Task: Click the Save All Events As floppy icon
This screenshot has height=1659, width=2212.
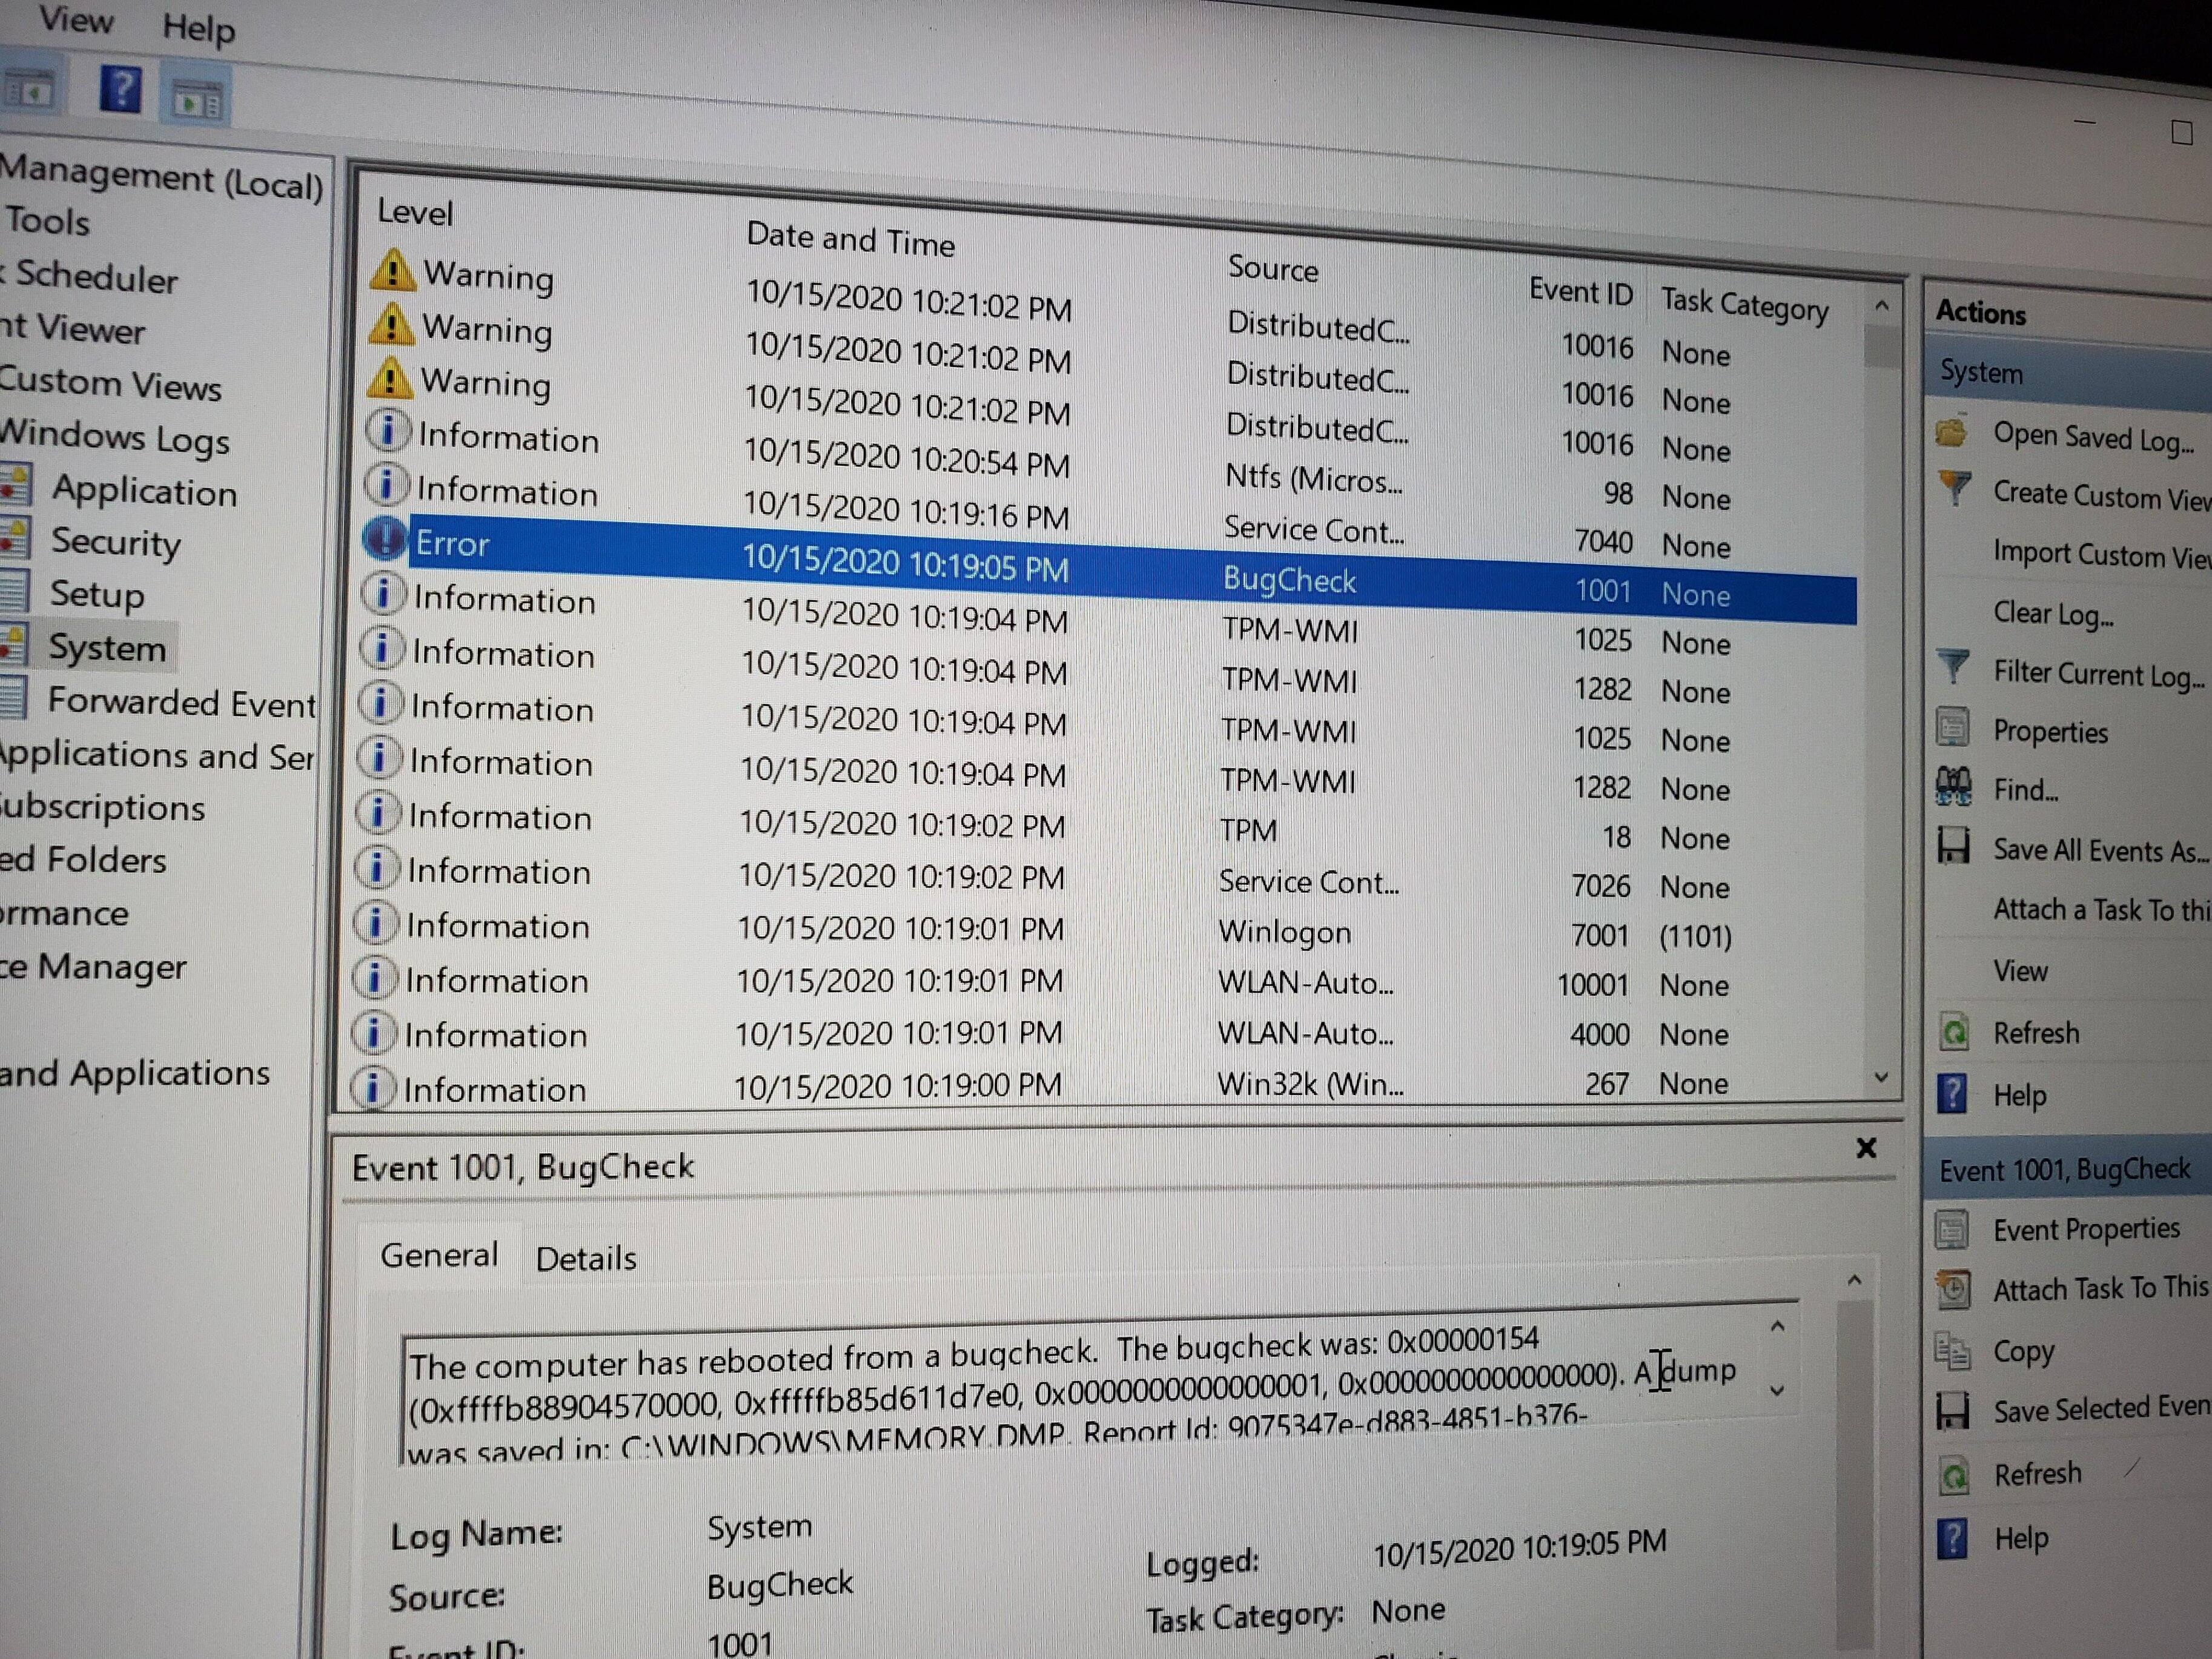Action: point(1953,845)
